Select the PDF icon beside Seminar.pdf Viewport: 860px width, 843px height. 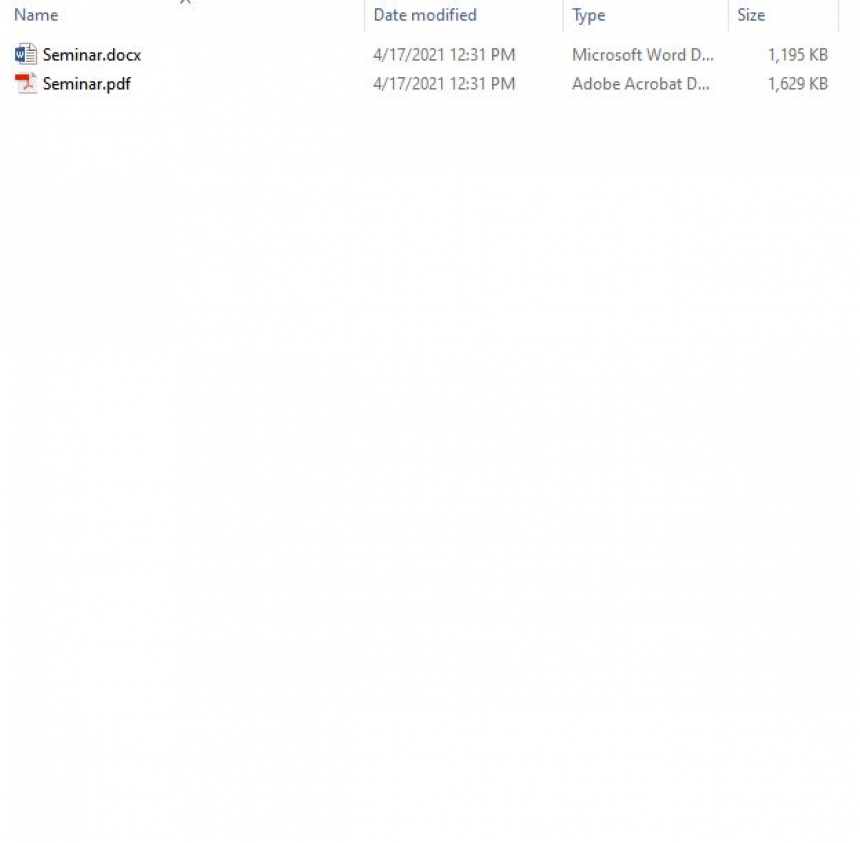click(x=25, y=83)
